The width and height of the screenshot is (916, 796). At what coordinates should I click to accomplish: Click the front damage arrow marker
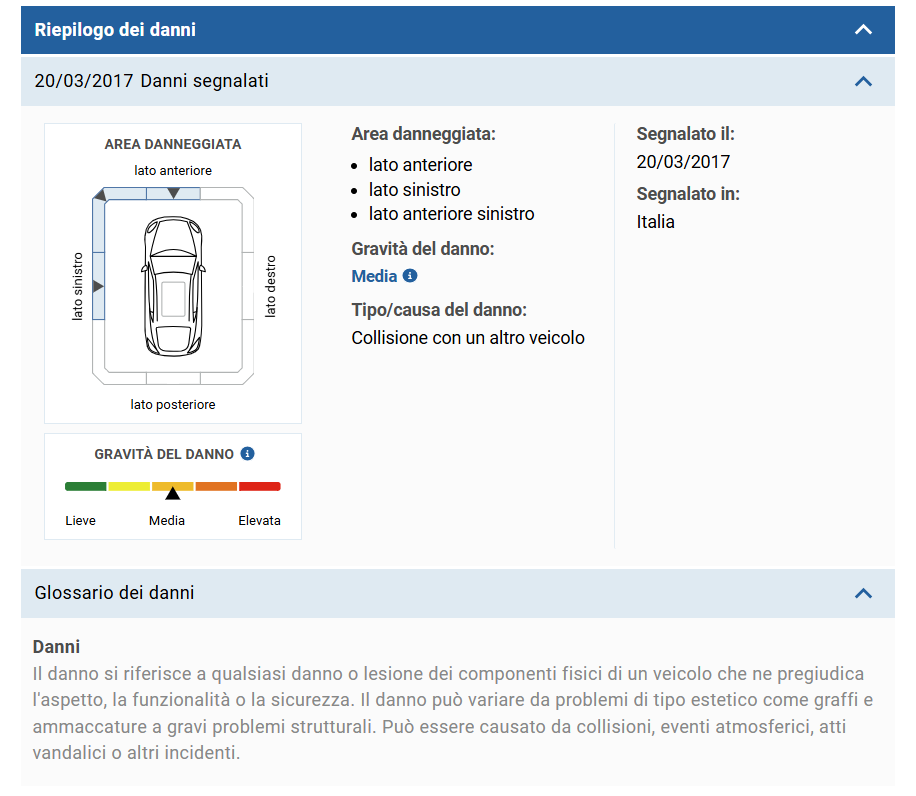[173, 192]
